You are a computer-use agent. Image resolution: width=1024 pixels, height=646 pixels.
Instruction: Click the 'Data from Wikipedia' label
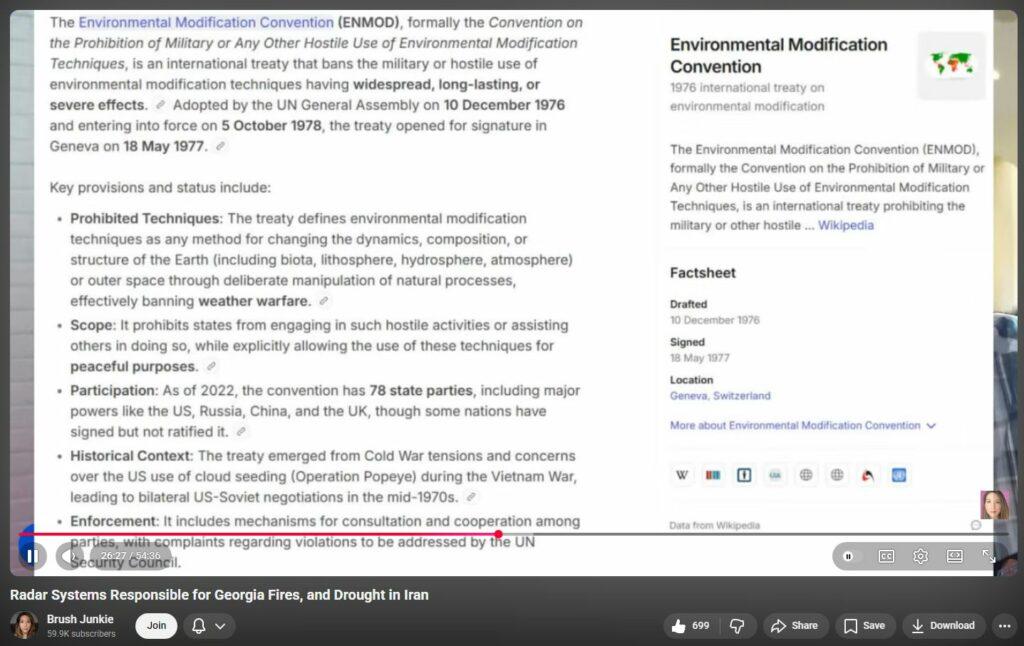pos(714,525)
